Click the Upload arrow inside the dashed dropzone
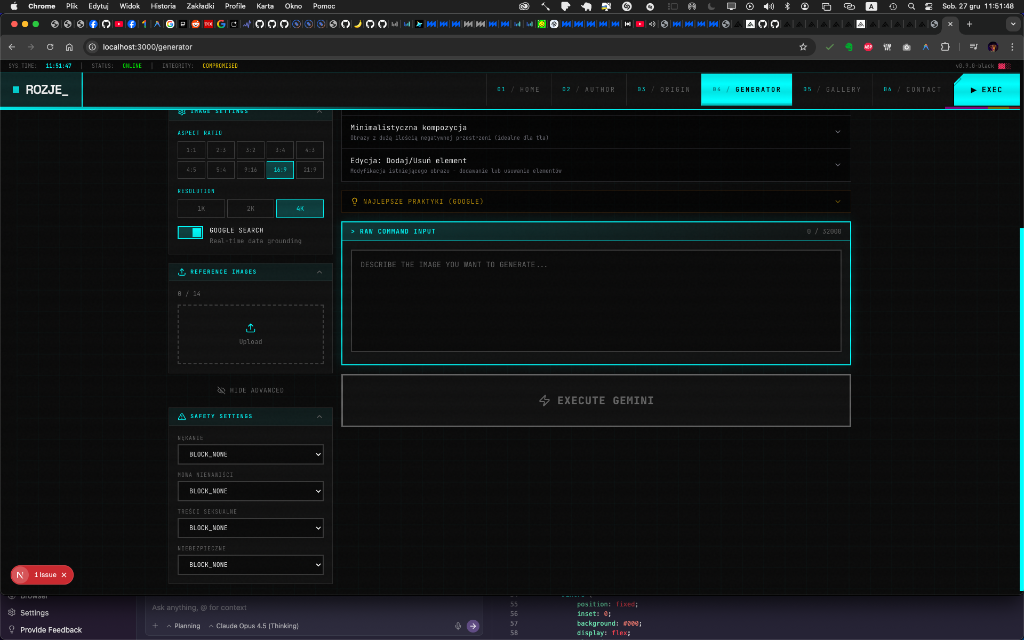1024x640 pixels. 250,327
